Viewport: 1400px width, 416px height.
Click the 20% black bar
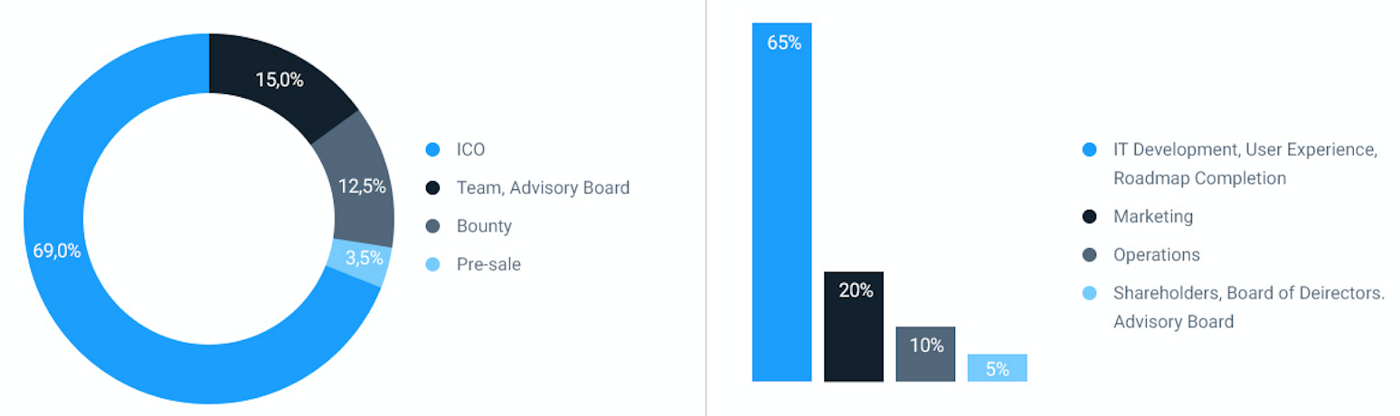(854, 326)
